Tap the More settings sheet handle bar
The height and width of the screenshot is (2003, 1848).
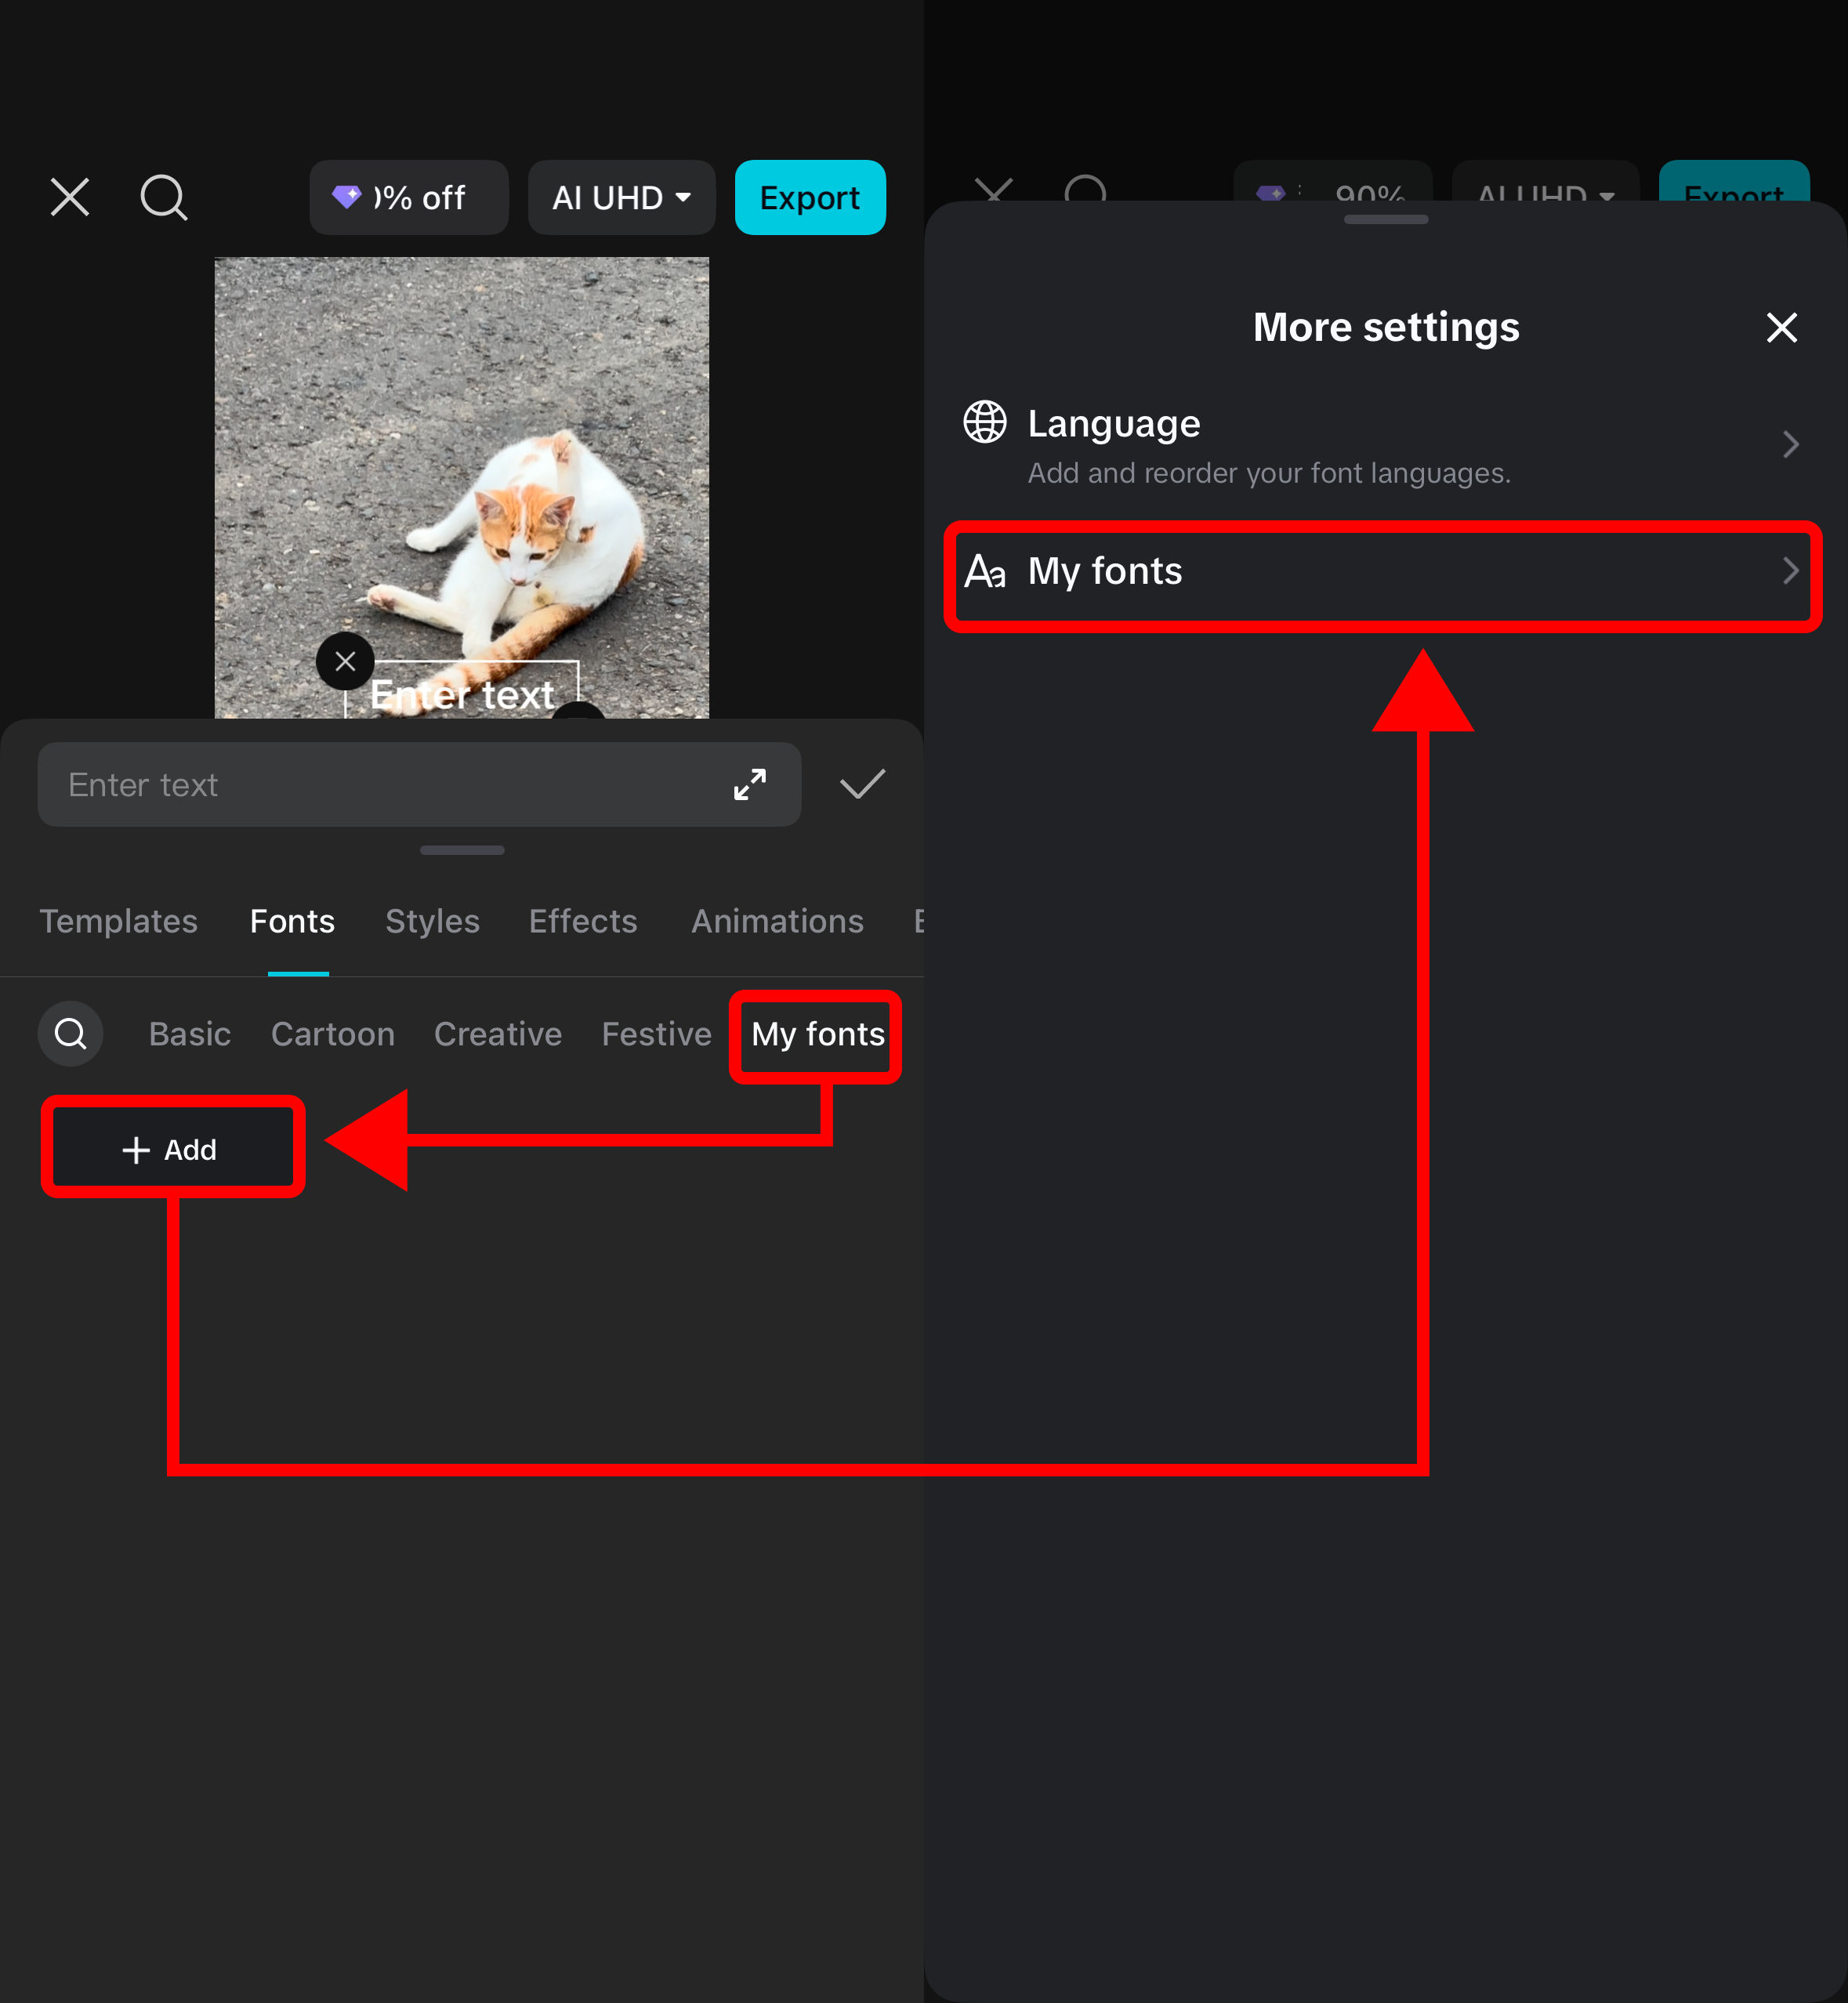(1386, 219)
